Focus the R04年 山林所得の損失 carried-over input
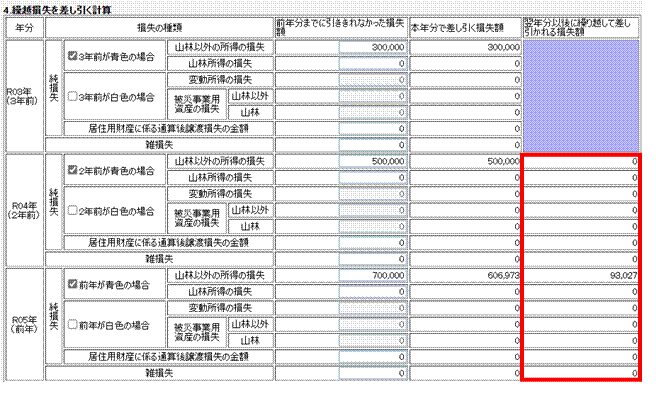The width and height of the screenshot is (656, 394). click(x=373, y=178)
